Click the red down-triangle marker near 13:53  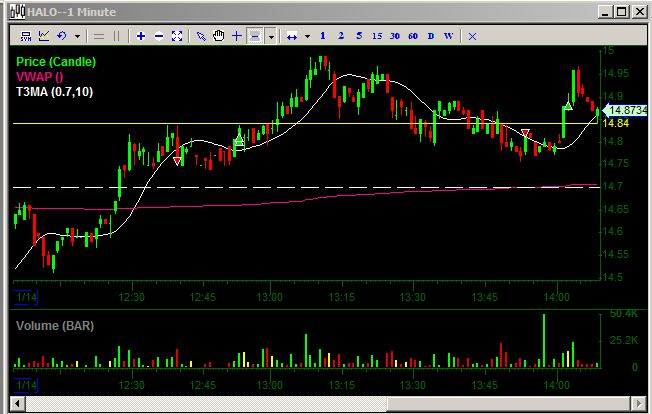pyautogui.click(x=525, y=133)
